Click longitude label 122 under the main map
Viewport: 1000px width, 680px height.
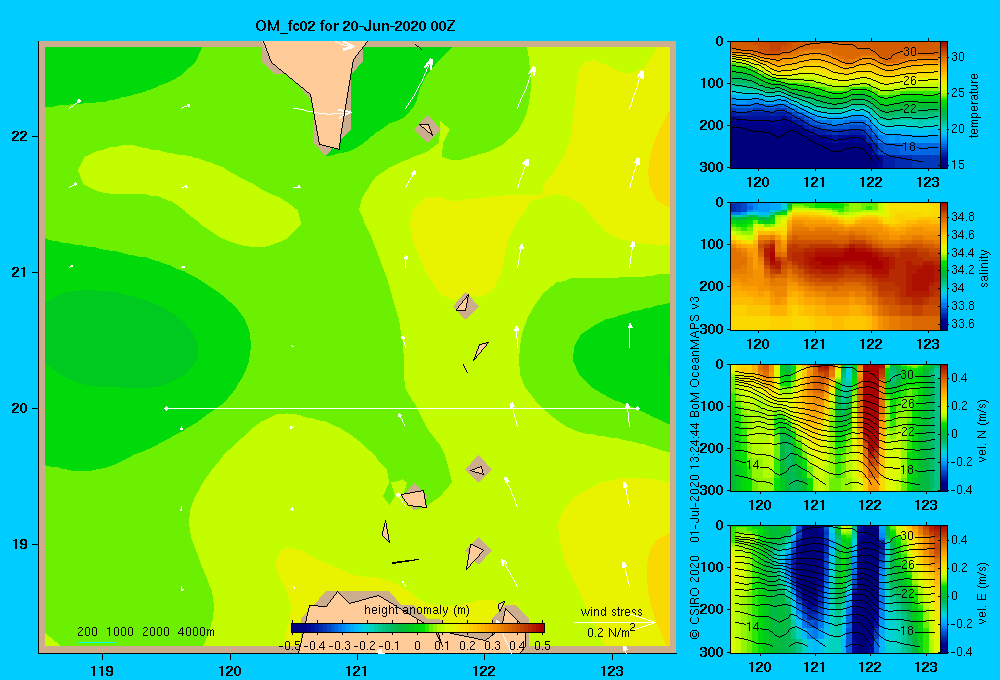[x=485, y=670]
